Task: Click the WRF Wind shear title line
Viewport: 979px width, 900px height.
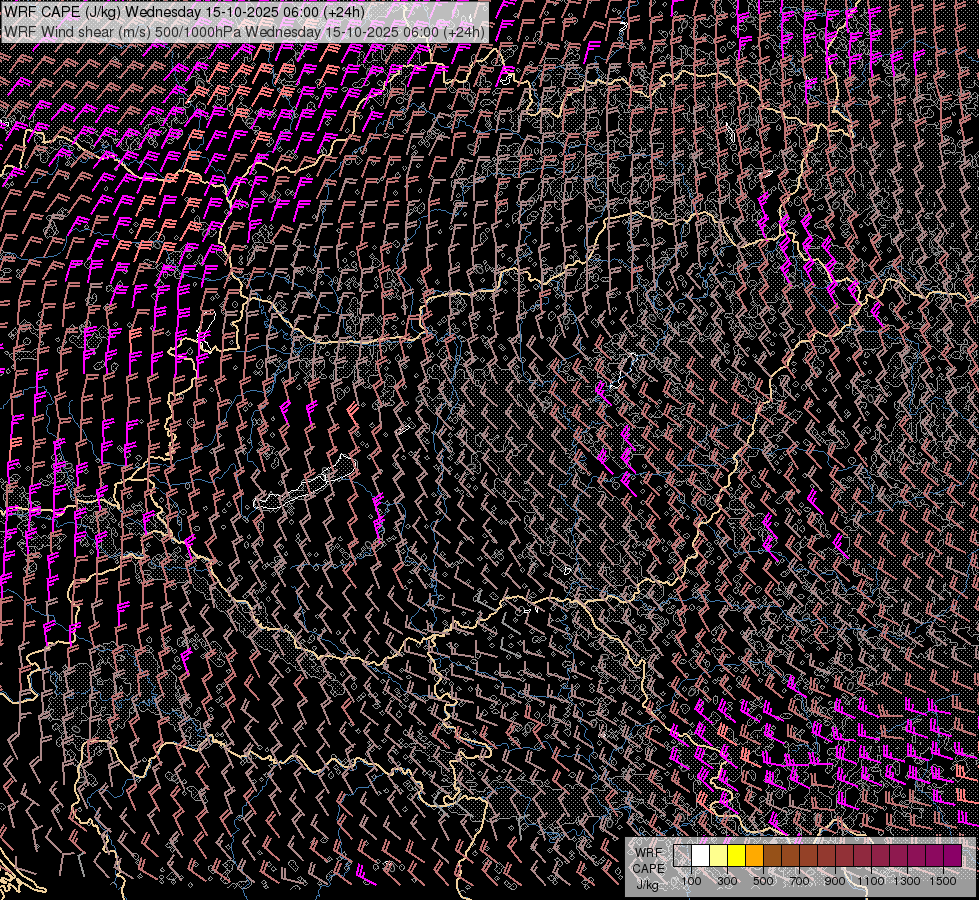Action: tap(244, 31)
